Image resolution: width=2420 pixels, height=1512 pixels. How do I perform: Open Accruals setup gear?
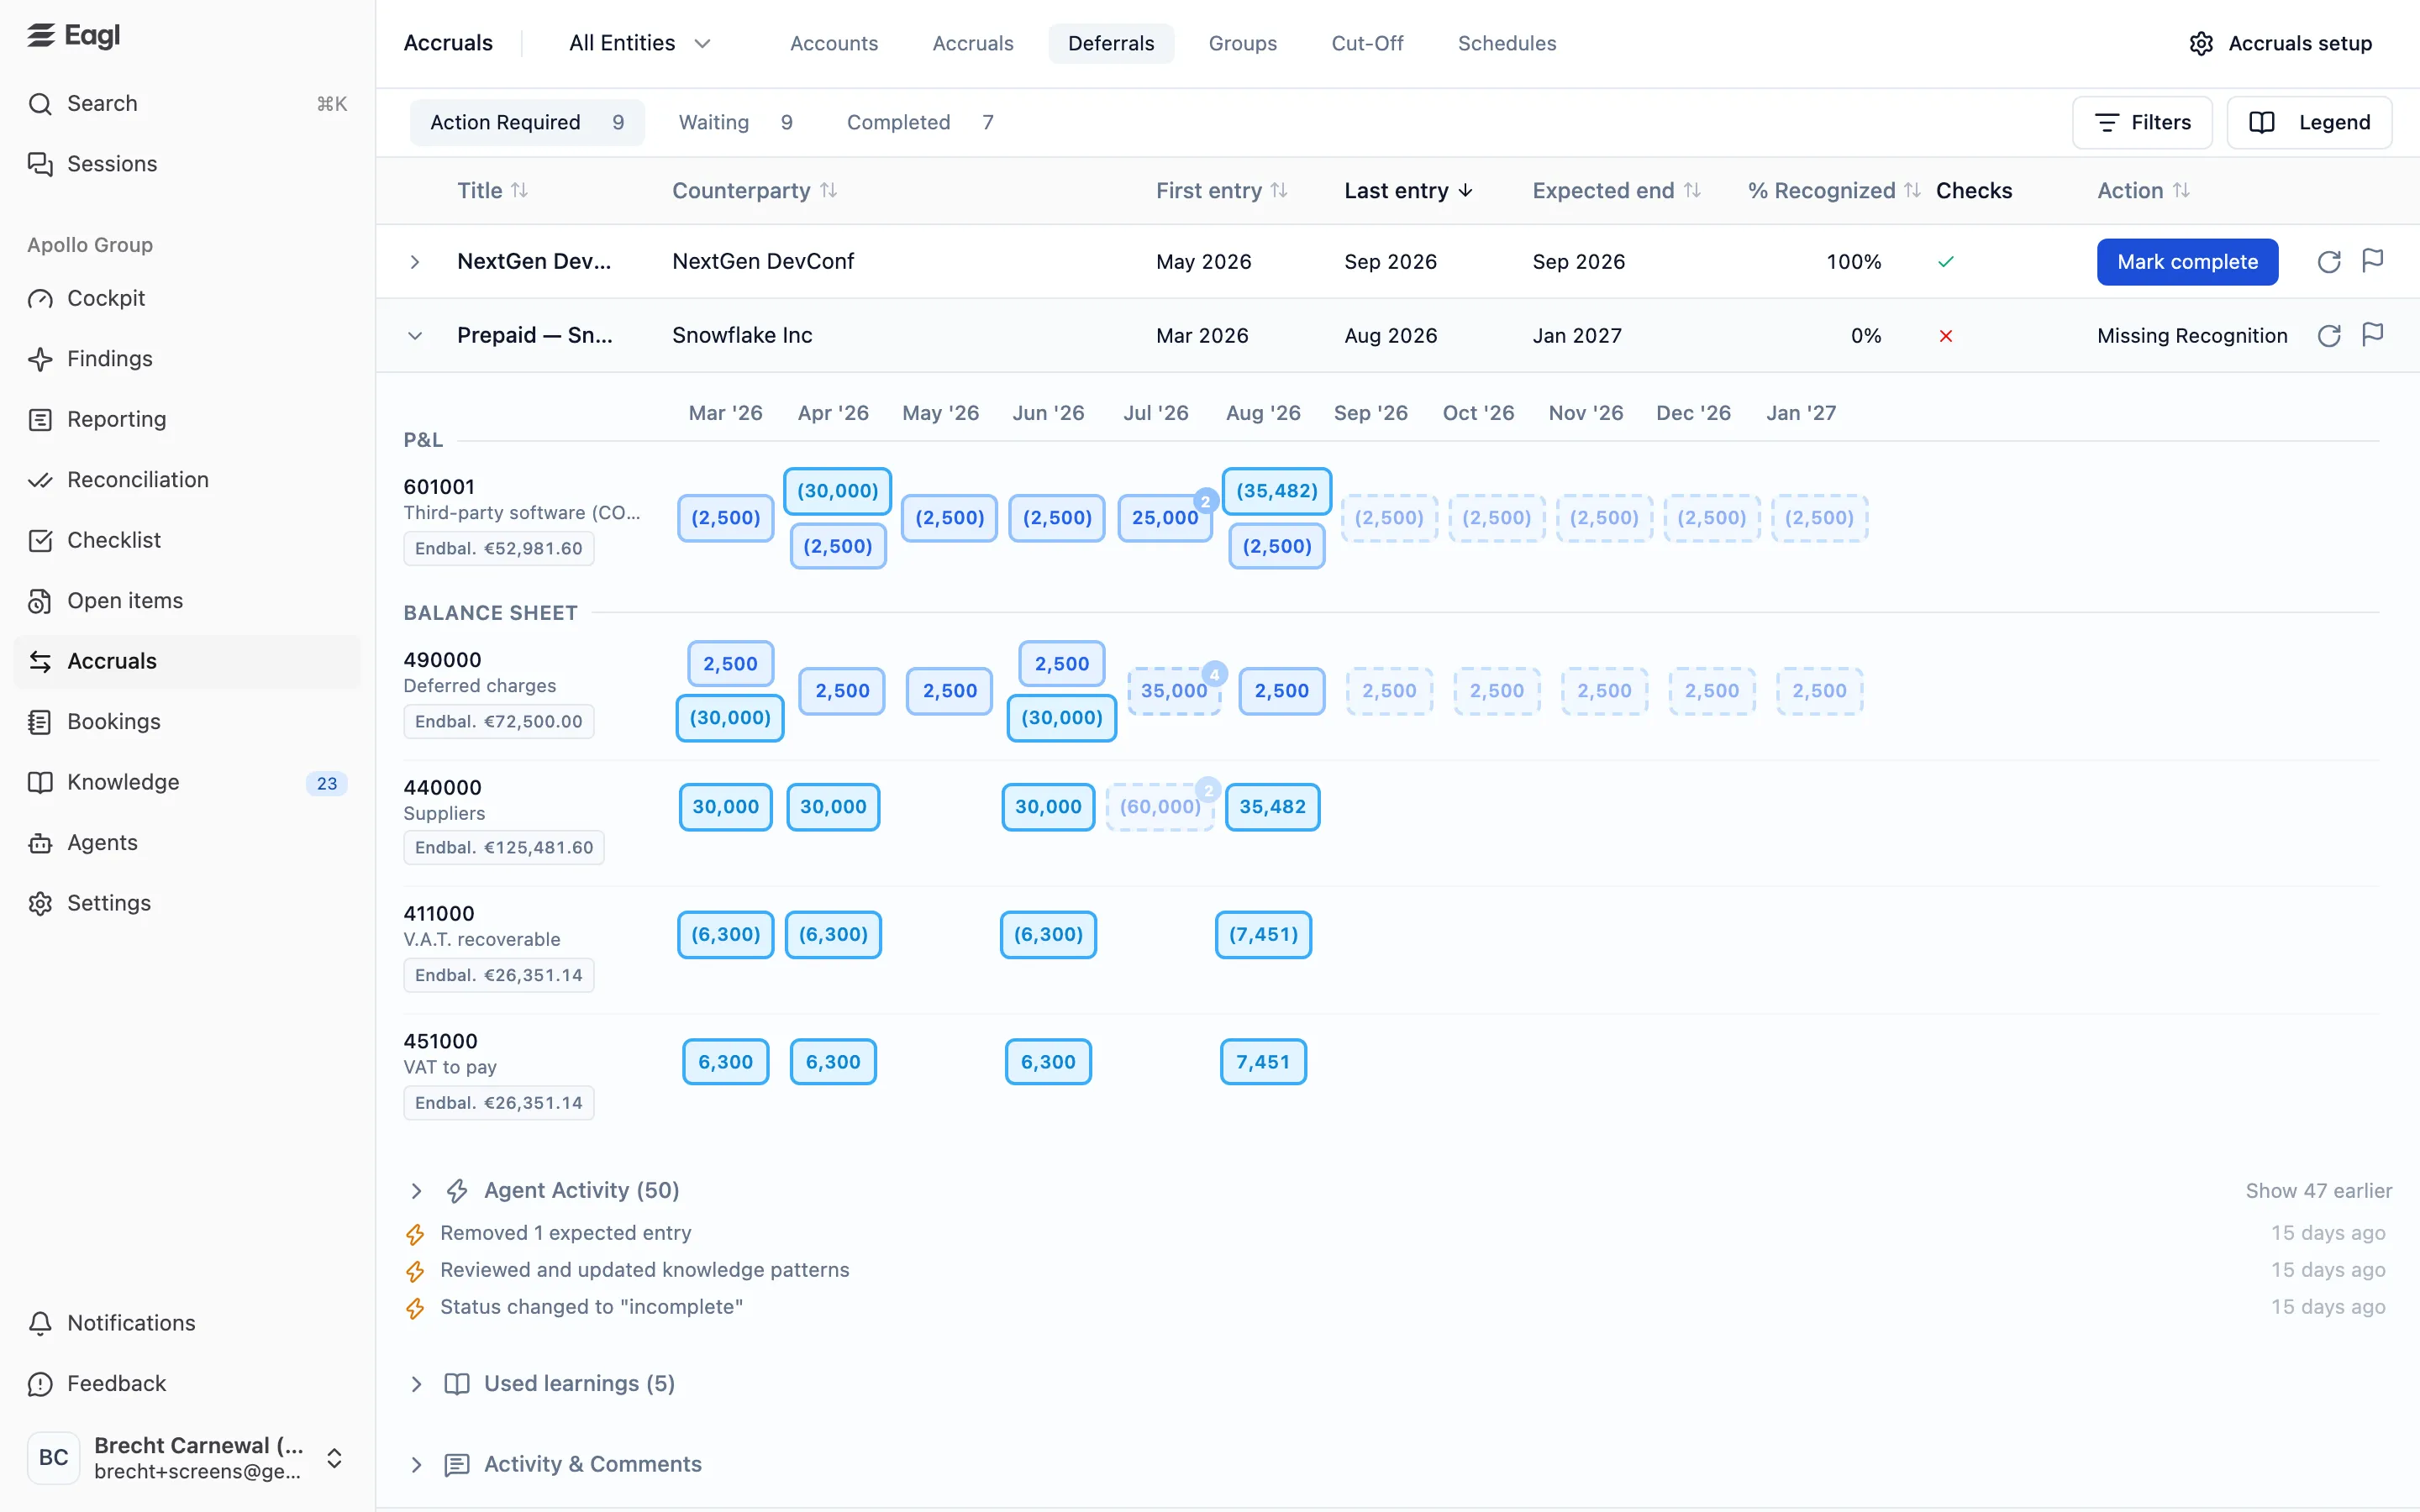(x=2280, y=44)
